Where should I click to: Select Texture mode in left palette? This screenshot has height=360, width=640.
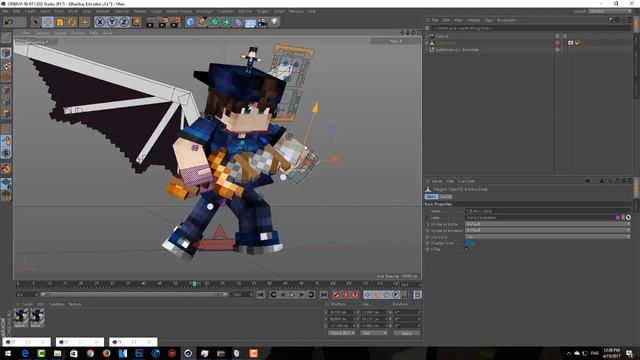tap(6, 66)
